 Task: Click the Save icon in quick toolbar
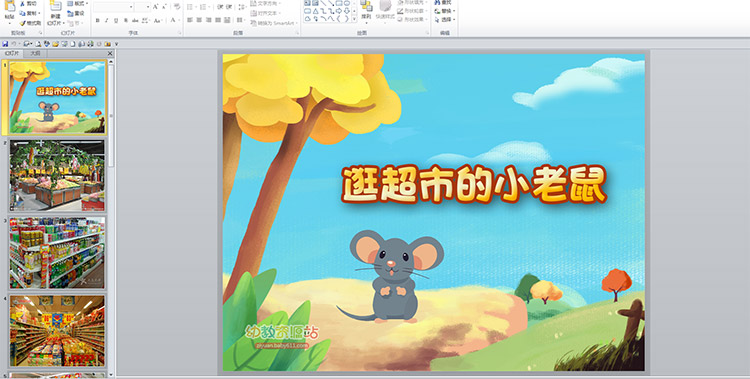click(x=5, y=44)
